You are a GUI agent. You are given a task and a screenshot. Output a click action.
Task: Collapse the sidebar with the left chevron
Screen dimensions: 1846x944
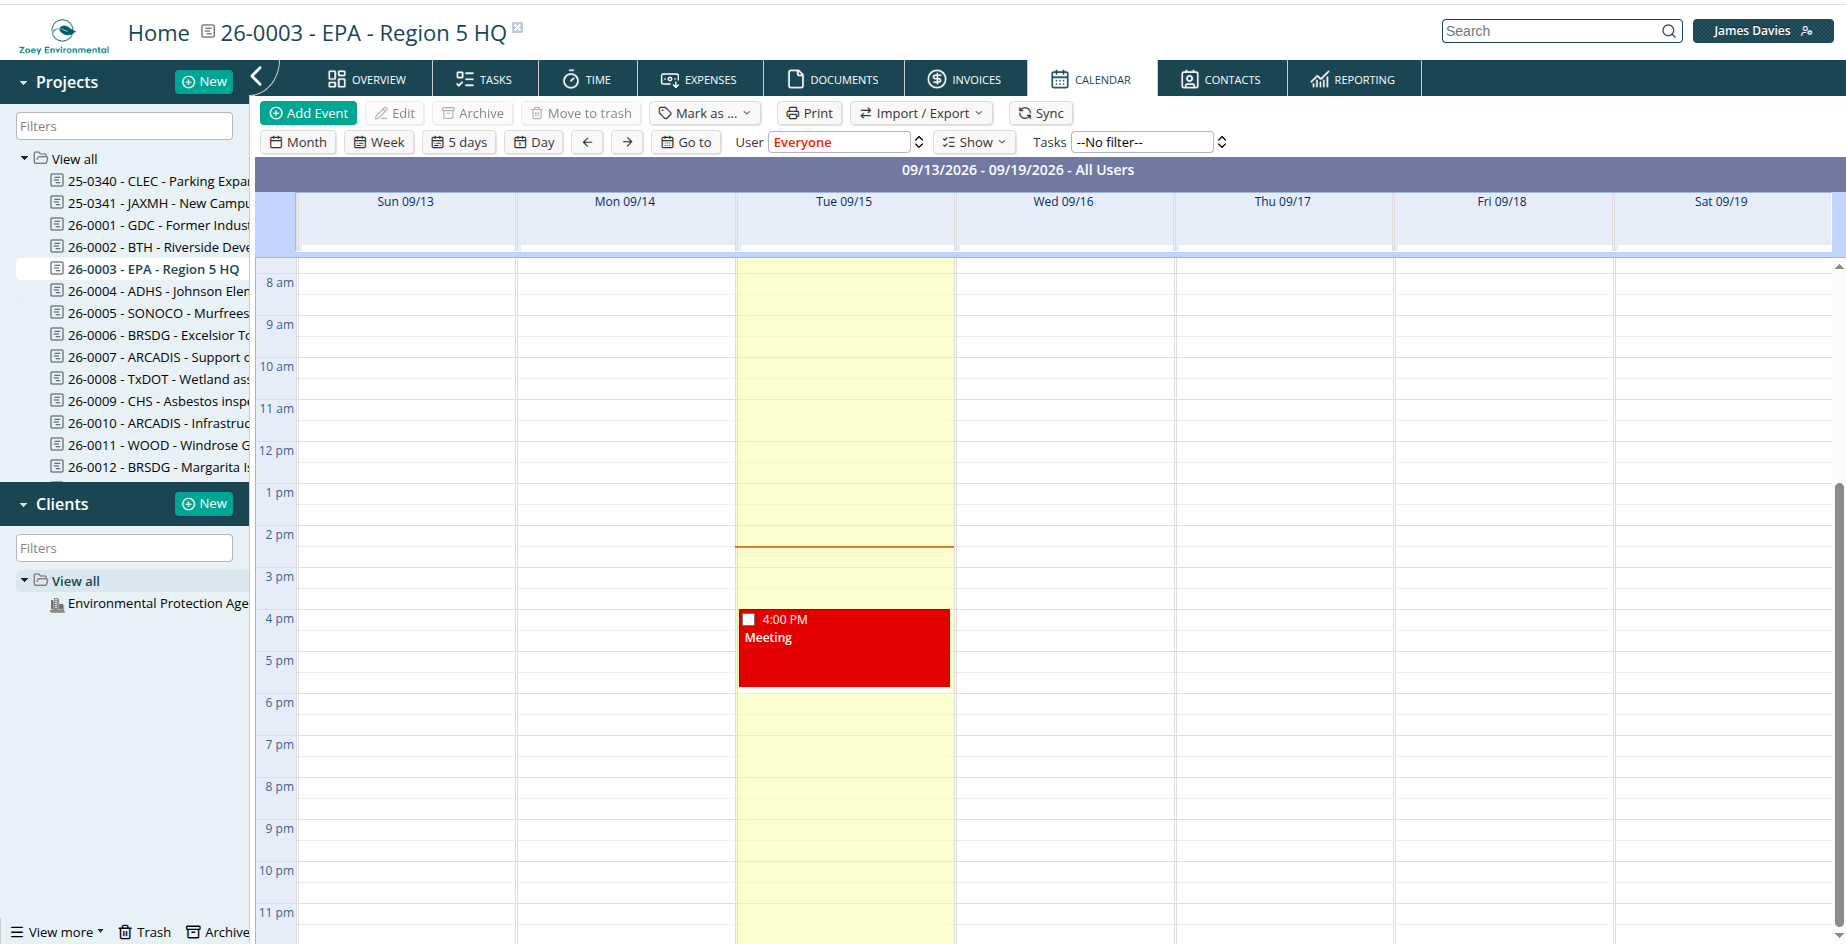click(257, 76)
